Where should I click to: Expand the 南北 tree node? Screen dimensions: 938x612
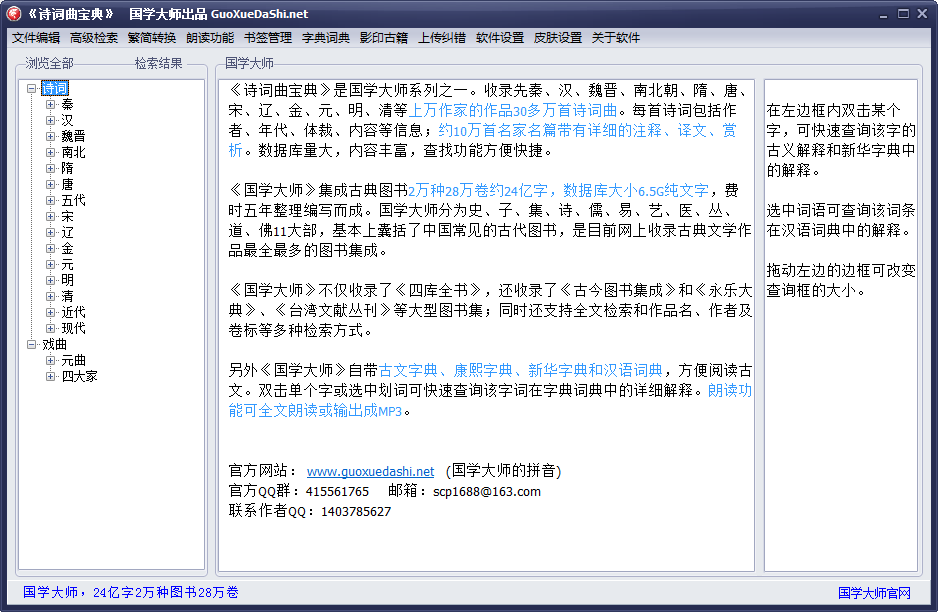click(x=51, y=152)
